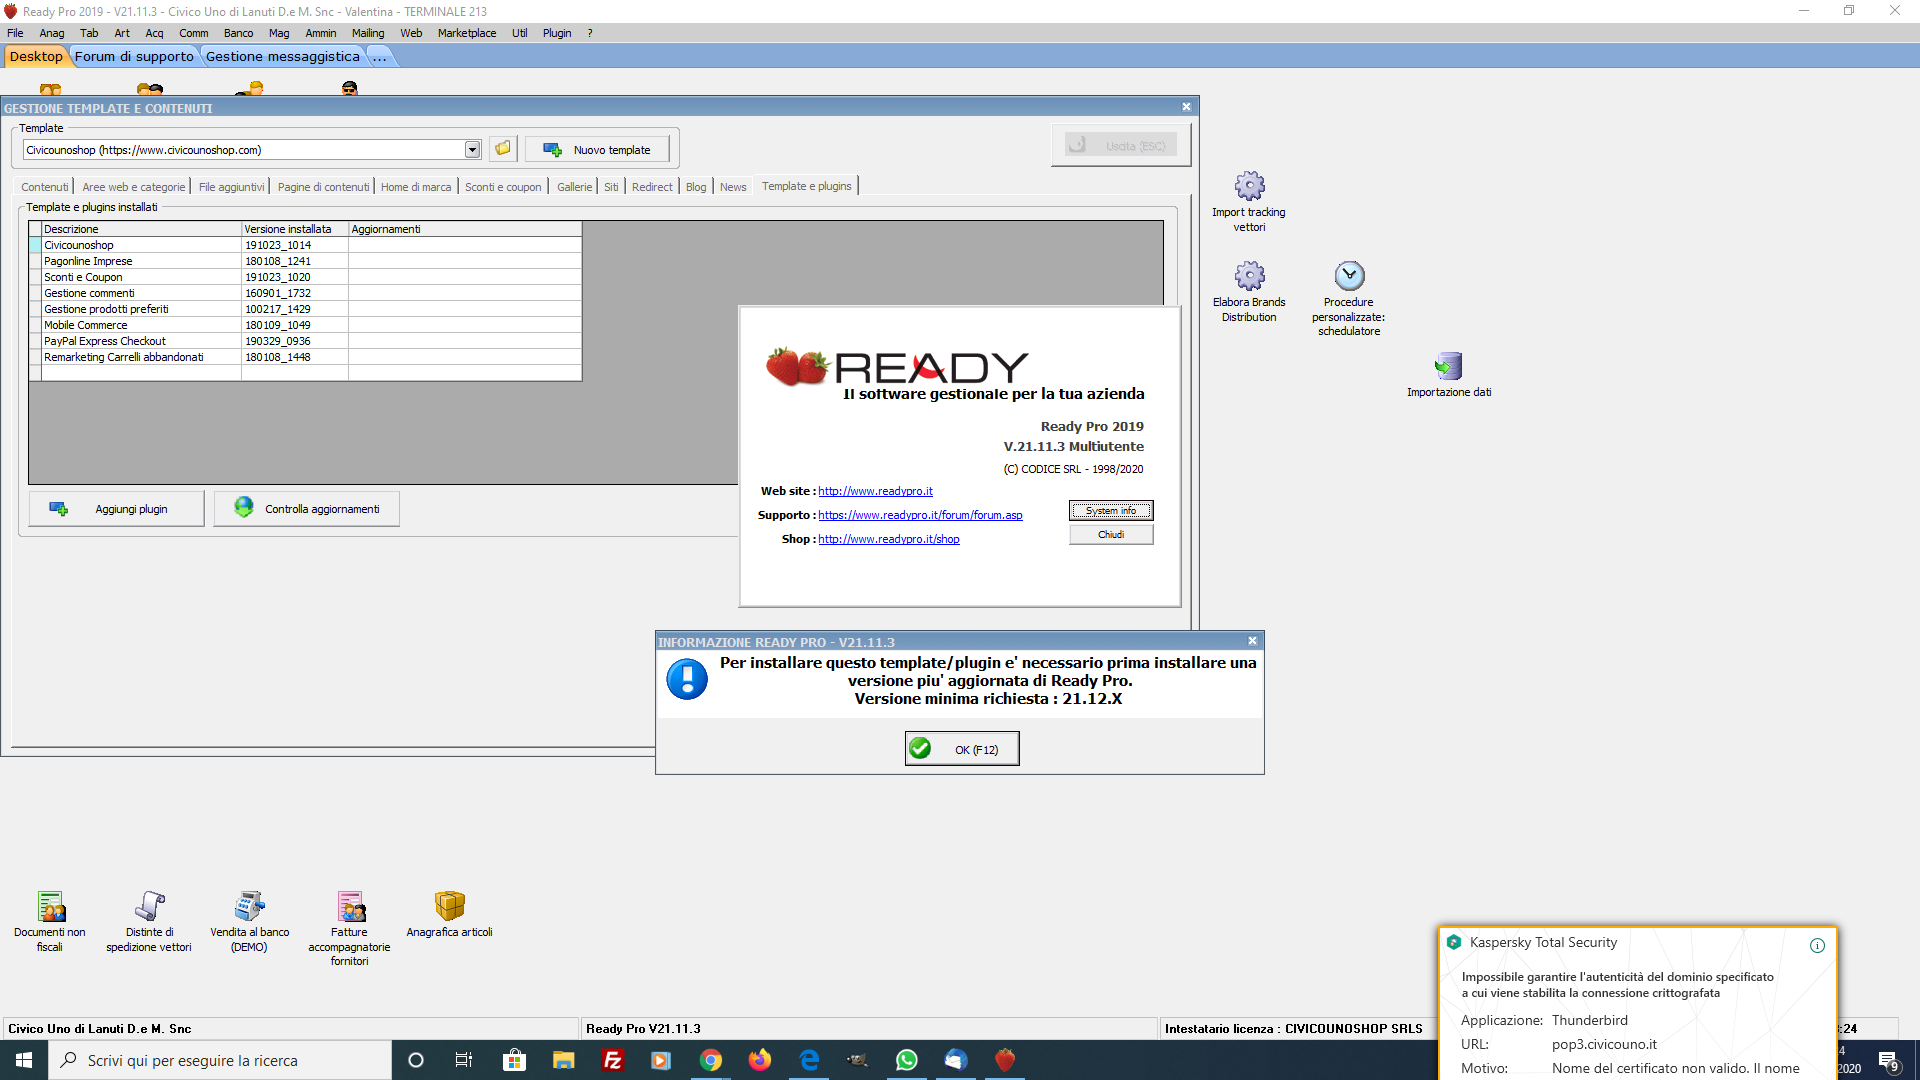Screen dimensions: 1920x1080
Task: Open Distinte di spedizione vettori icon
Action: (149, 921)
